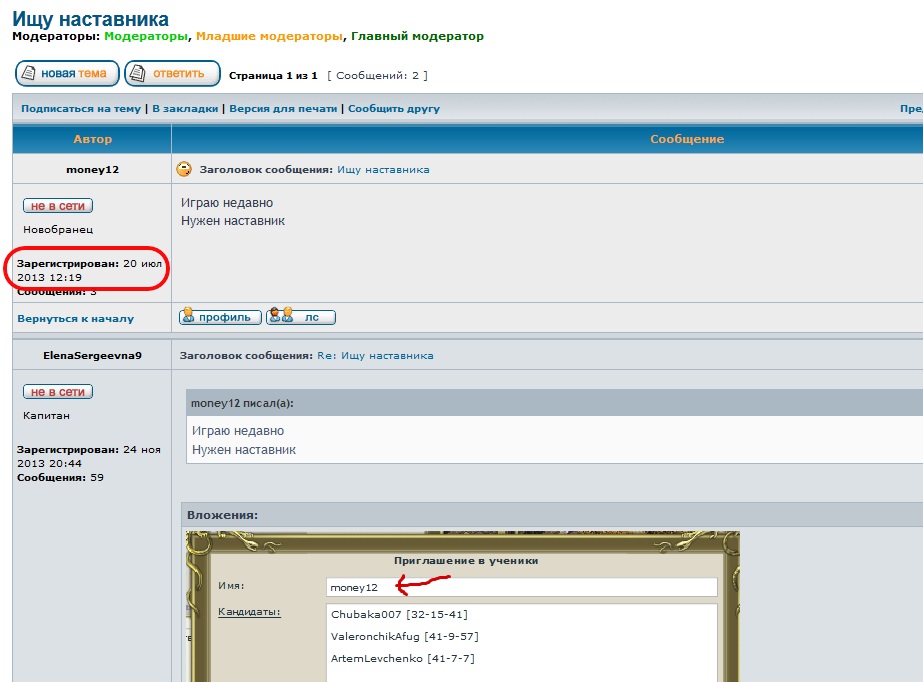The image size is (923, 682).
Task: Click the page heading Ищу наставника
Action: tap(90, 18)
